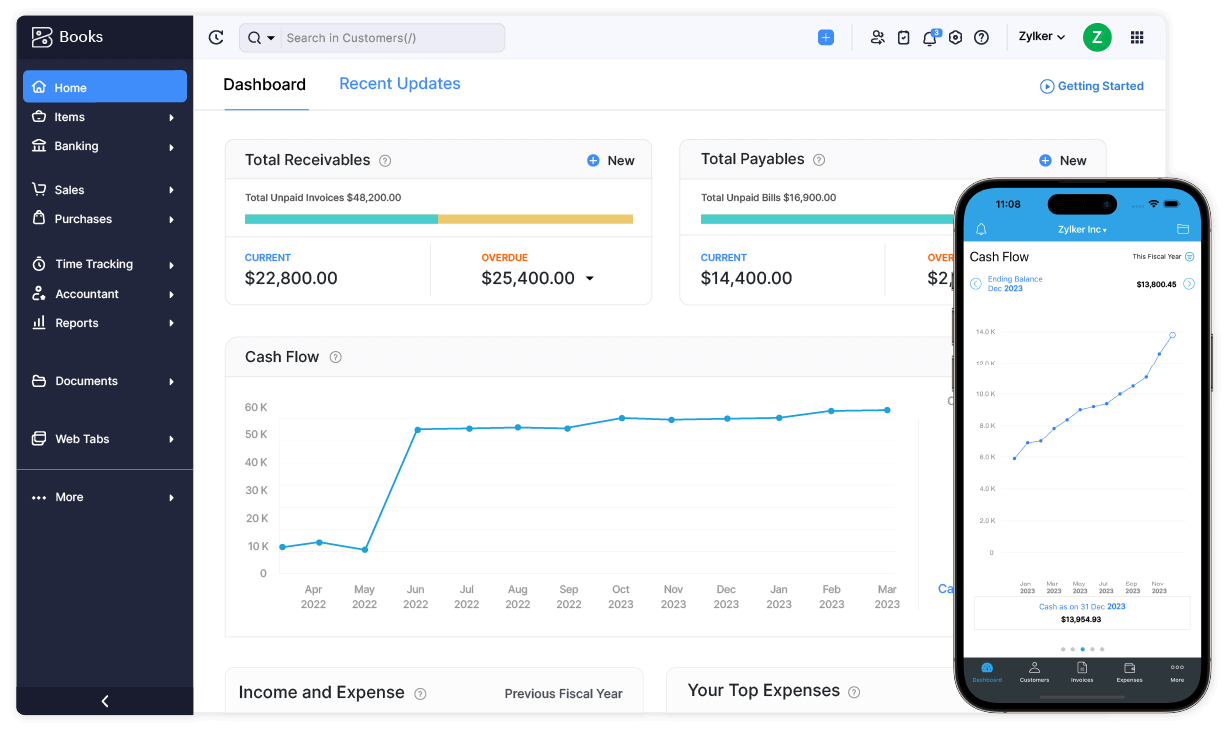This screenshot has width=1229, height=731.
Task: Open the Getting Started link
Action: point(1091,86)
